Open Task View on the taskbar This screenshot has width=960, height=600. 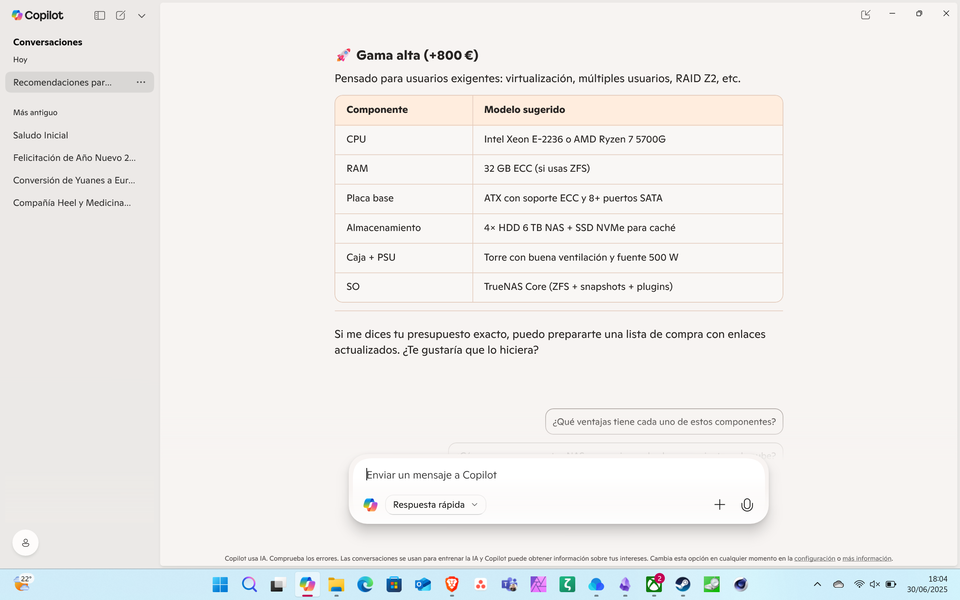278,585
